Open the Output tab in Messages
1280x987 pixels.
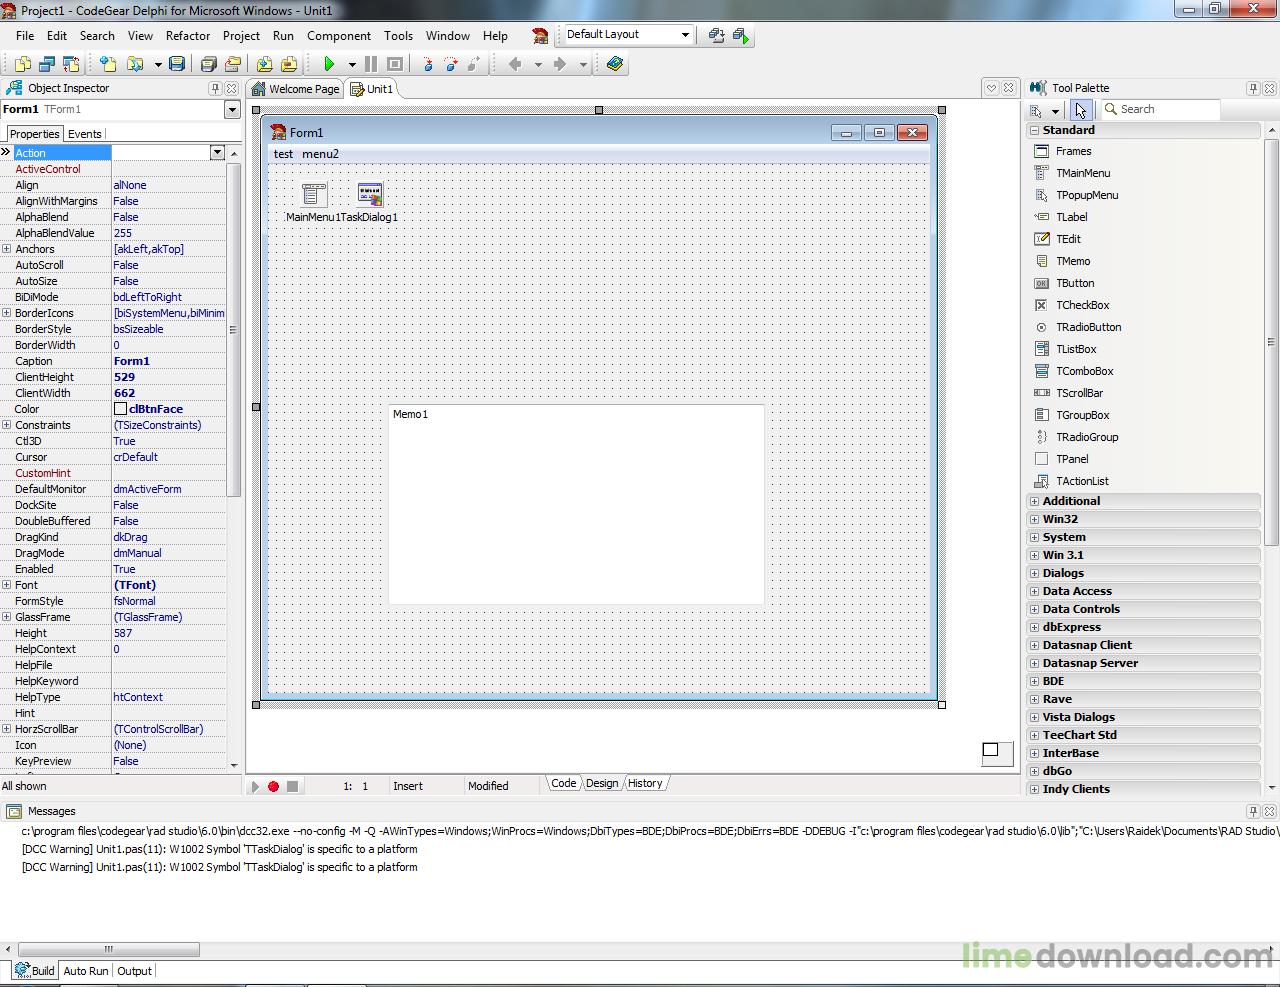[x=134, y=971]
